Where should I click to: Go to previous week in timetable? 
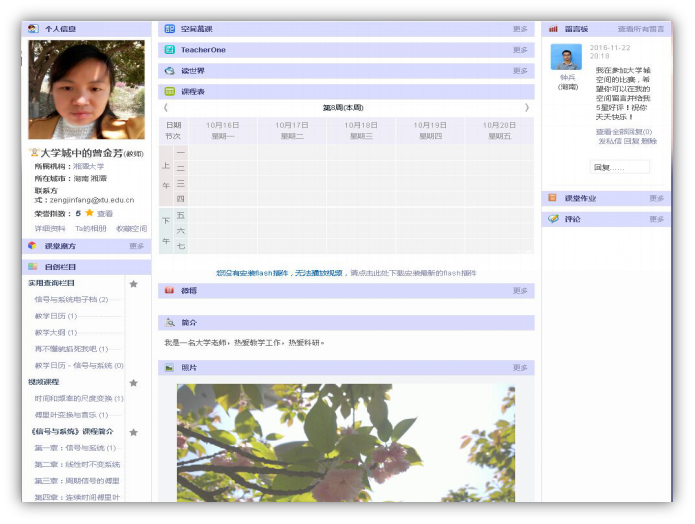pyautogui.click(x=166, y=107)
